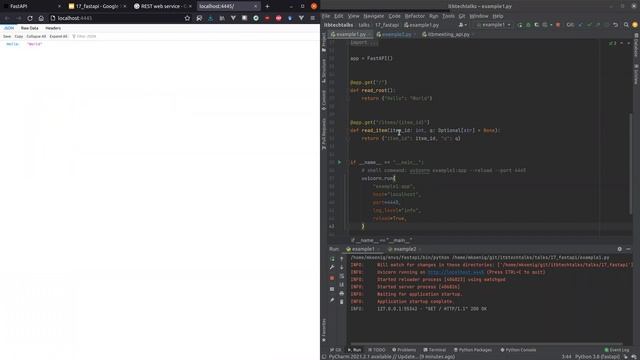
Task: Click 17_fastapi in the breadcrumb path
Action: click(x=387, y=25)
